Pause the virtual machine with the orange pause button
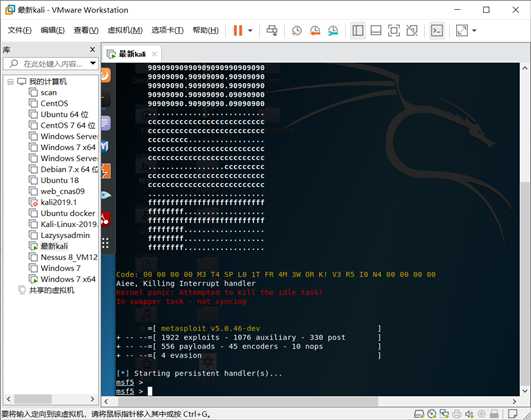531x420 pixels. coord(238,30)
